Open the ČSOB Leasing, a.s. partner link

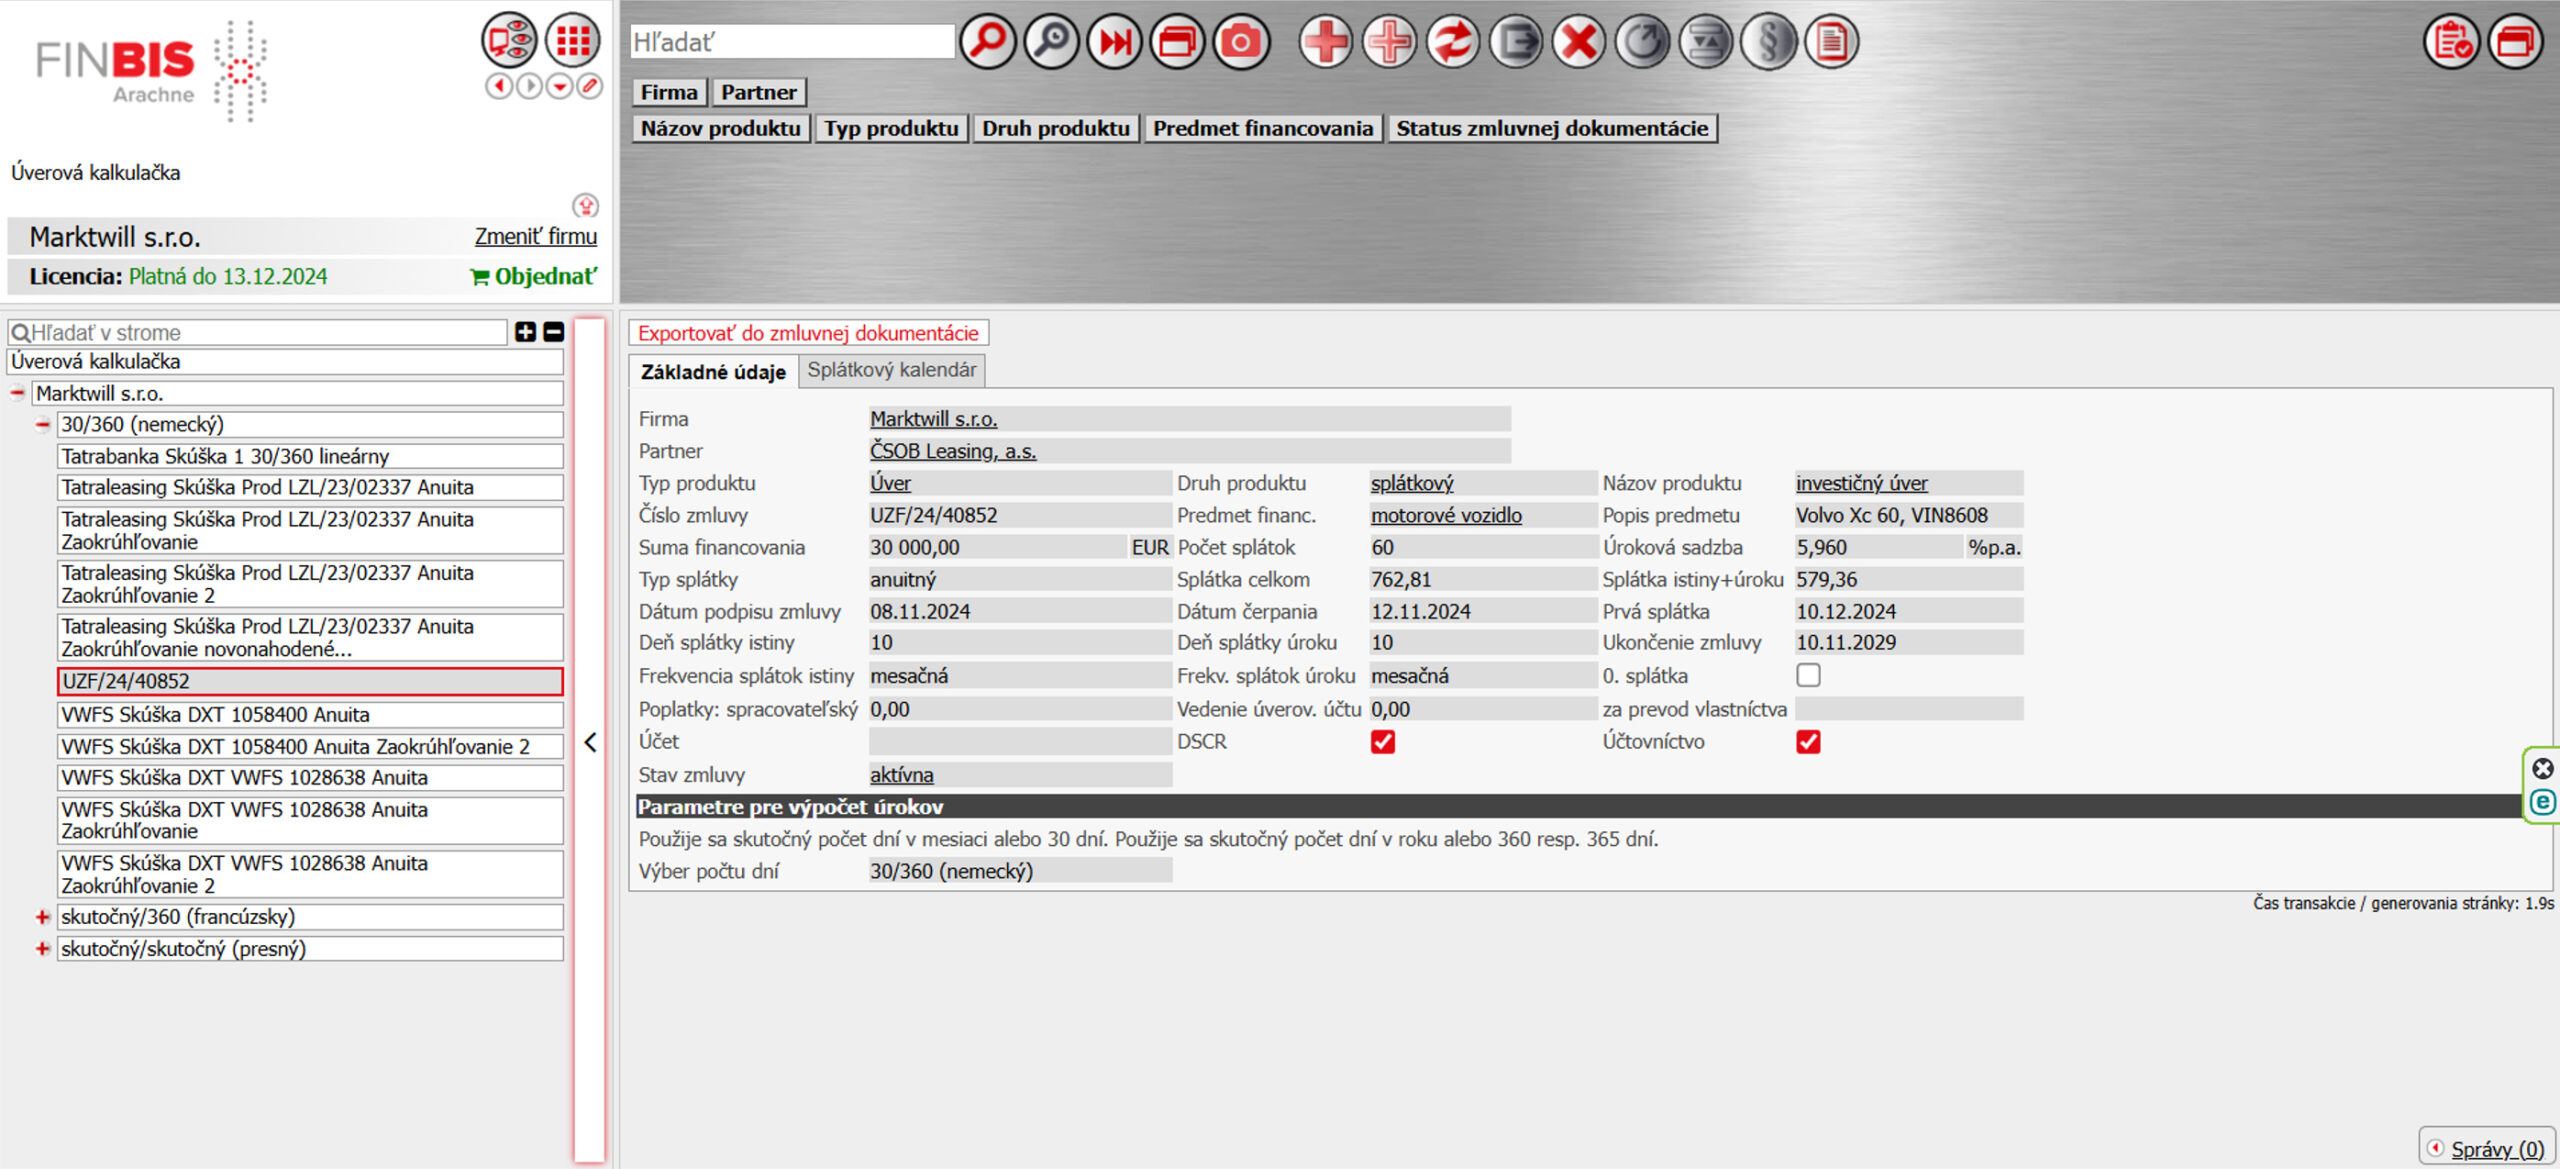(x=953, y=451)
